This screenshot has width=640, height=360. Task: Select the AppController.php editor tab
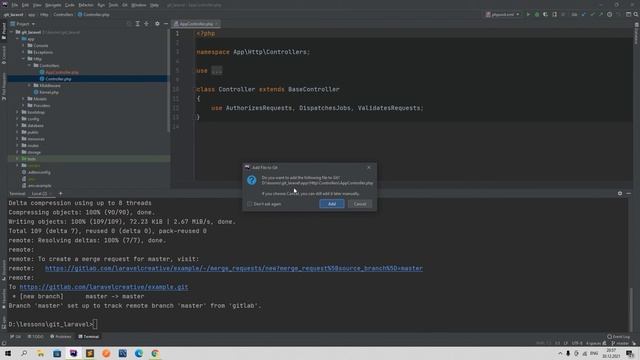coord(196,24)
